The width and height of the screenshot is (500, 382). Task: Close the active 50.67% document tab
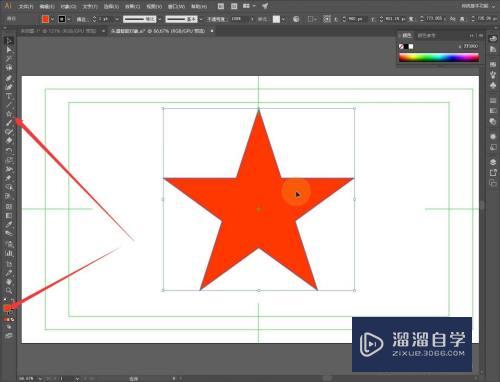point(212,31)
